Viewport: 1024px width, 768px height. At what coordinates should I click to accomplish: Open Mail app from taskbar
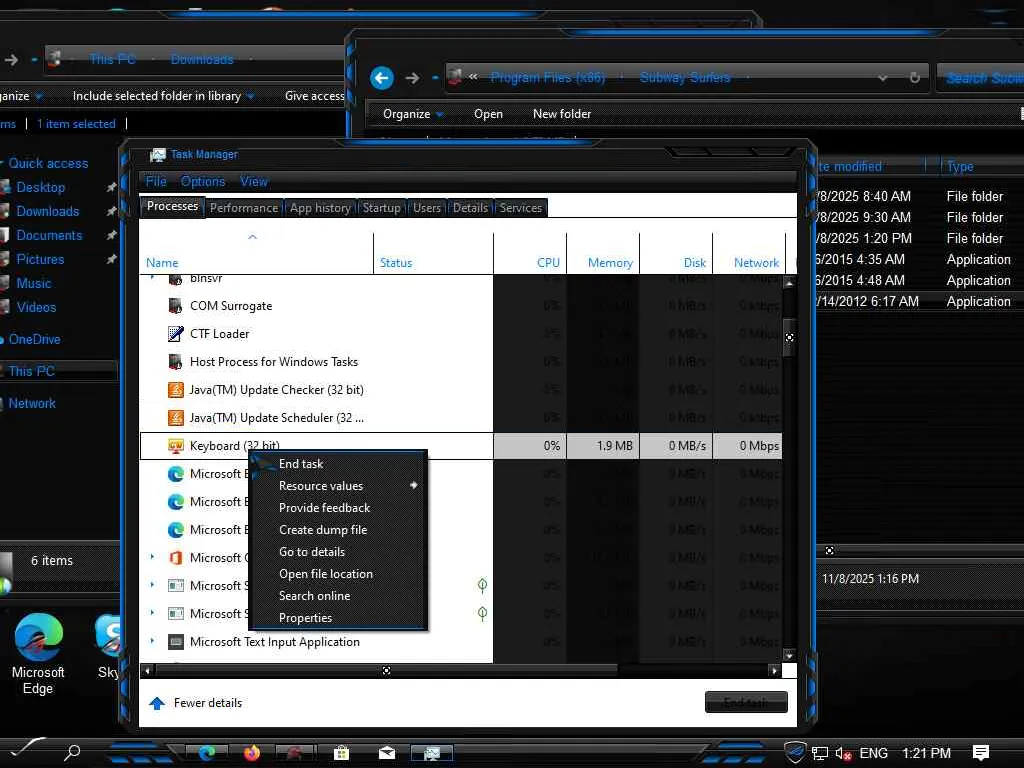pos(387,753)
